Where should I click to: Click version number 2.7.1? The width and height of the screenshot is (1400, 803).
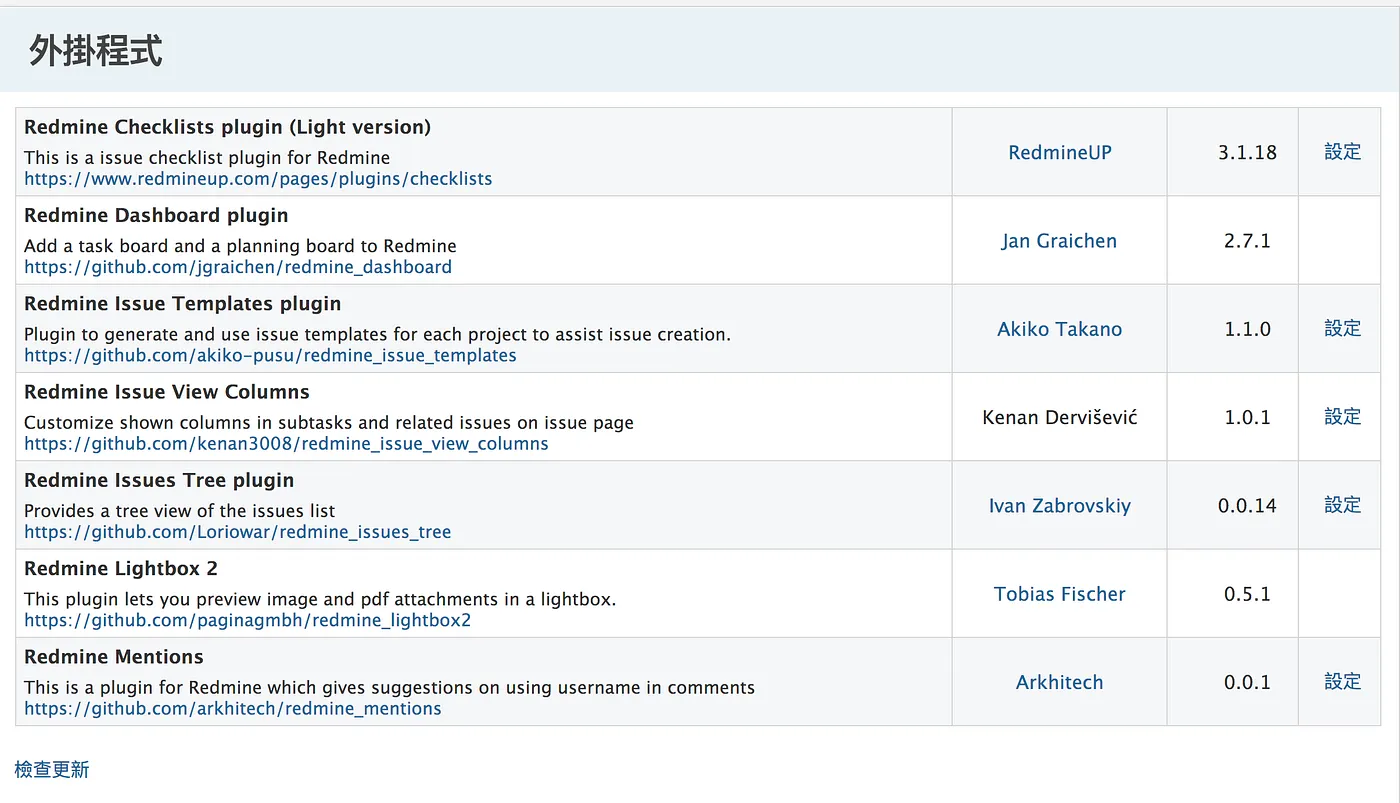[1247, 241]
